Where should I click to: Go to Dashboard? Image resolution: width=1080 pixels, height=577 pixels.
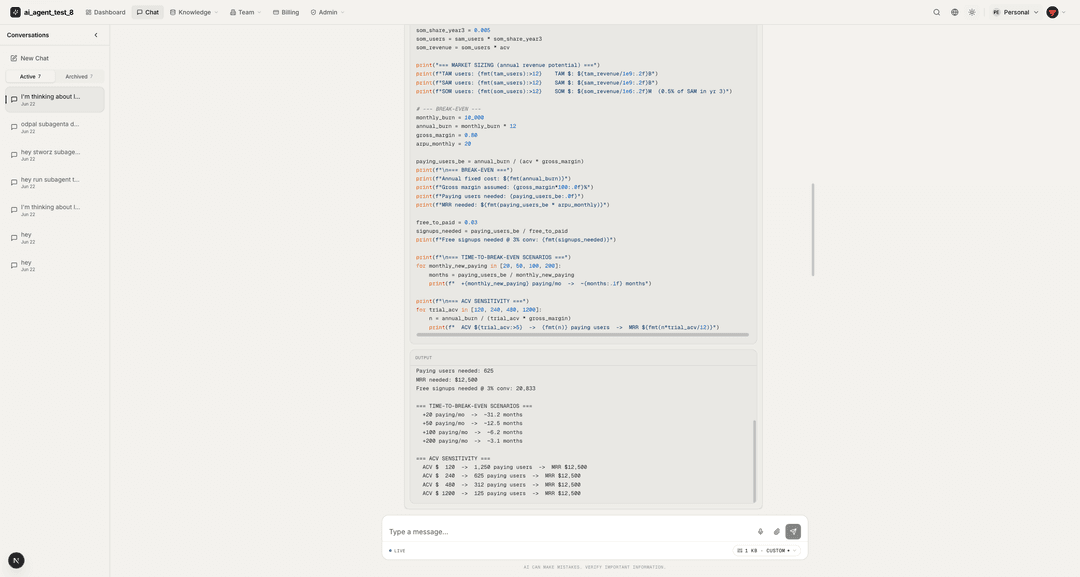[105, 12]
